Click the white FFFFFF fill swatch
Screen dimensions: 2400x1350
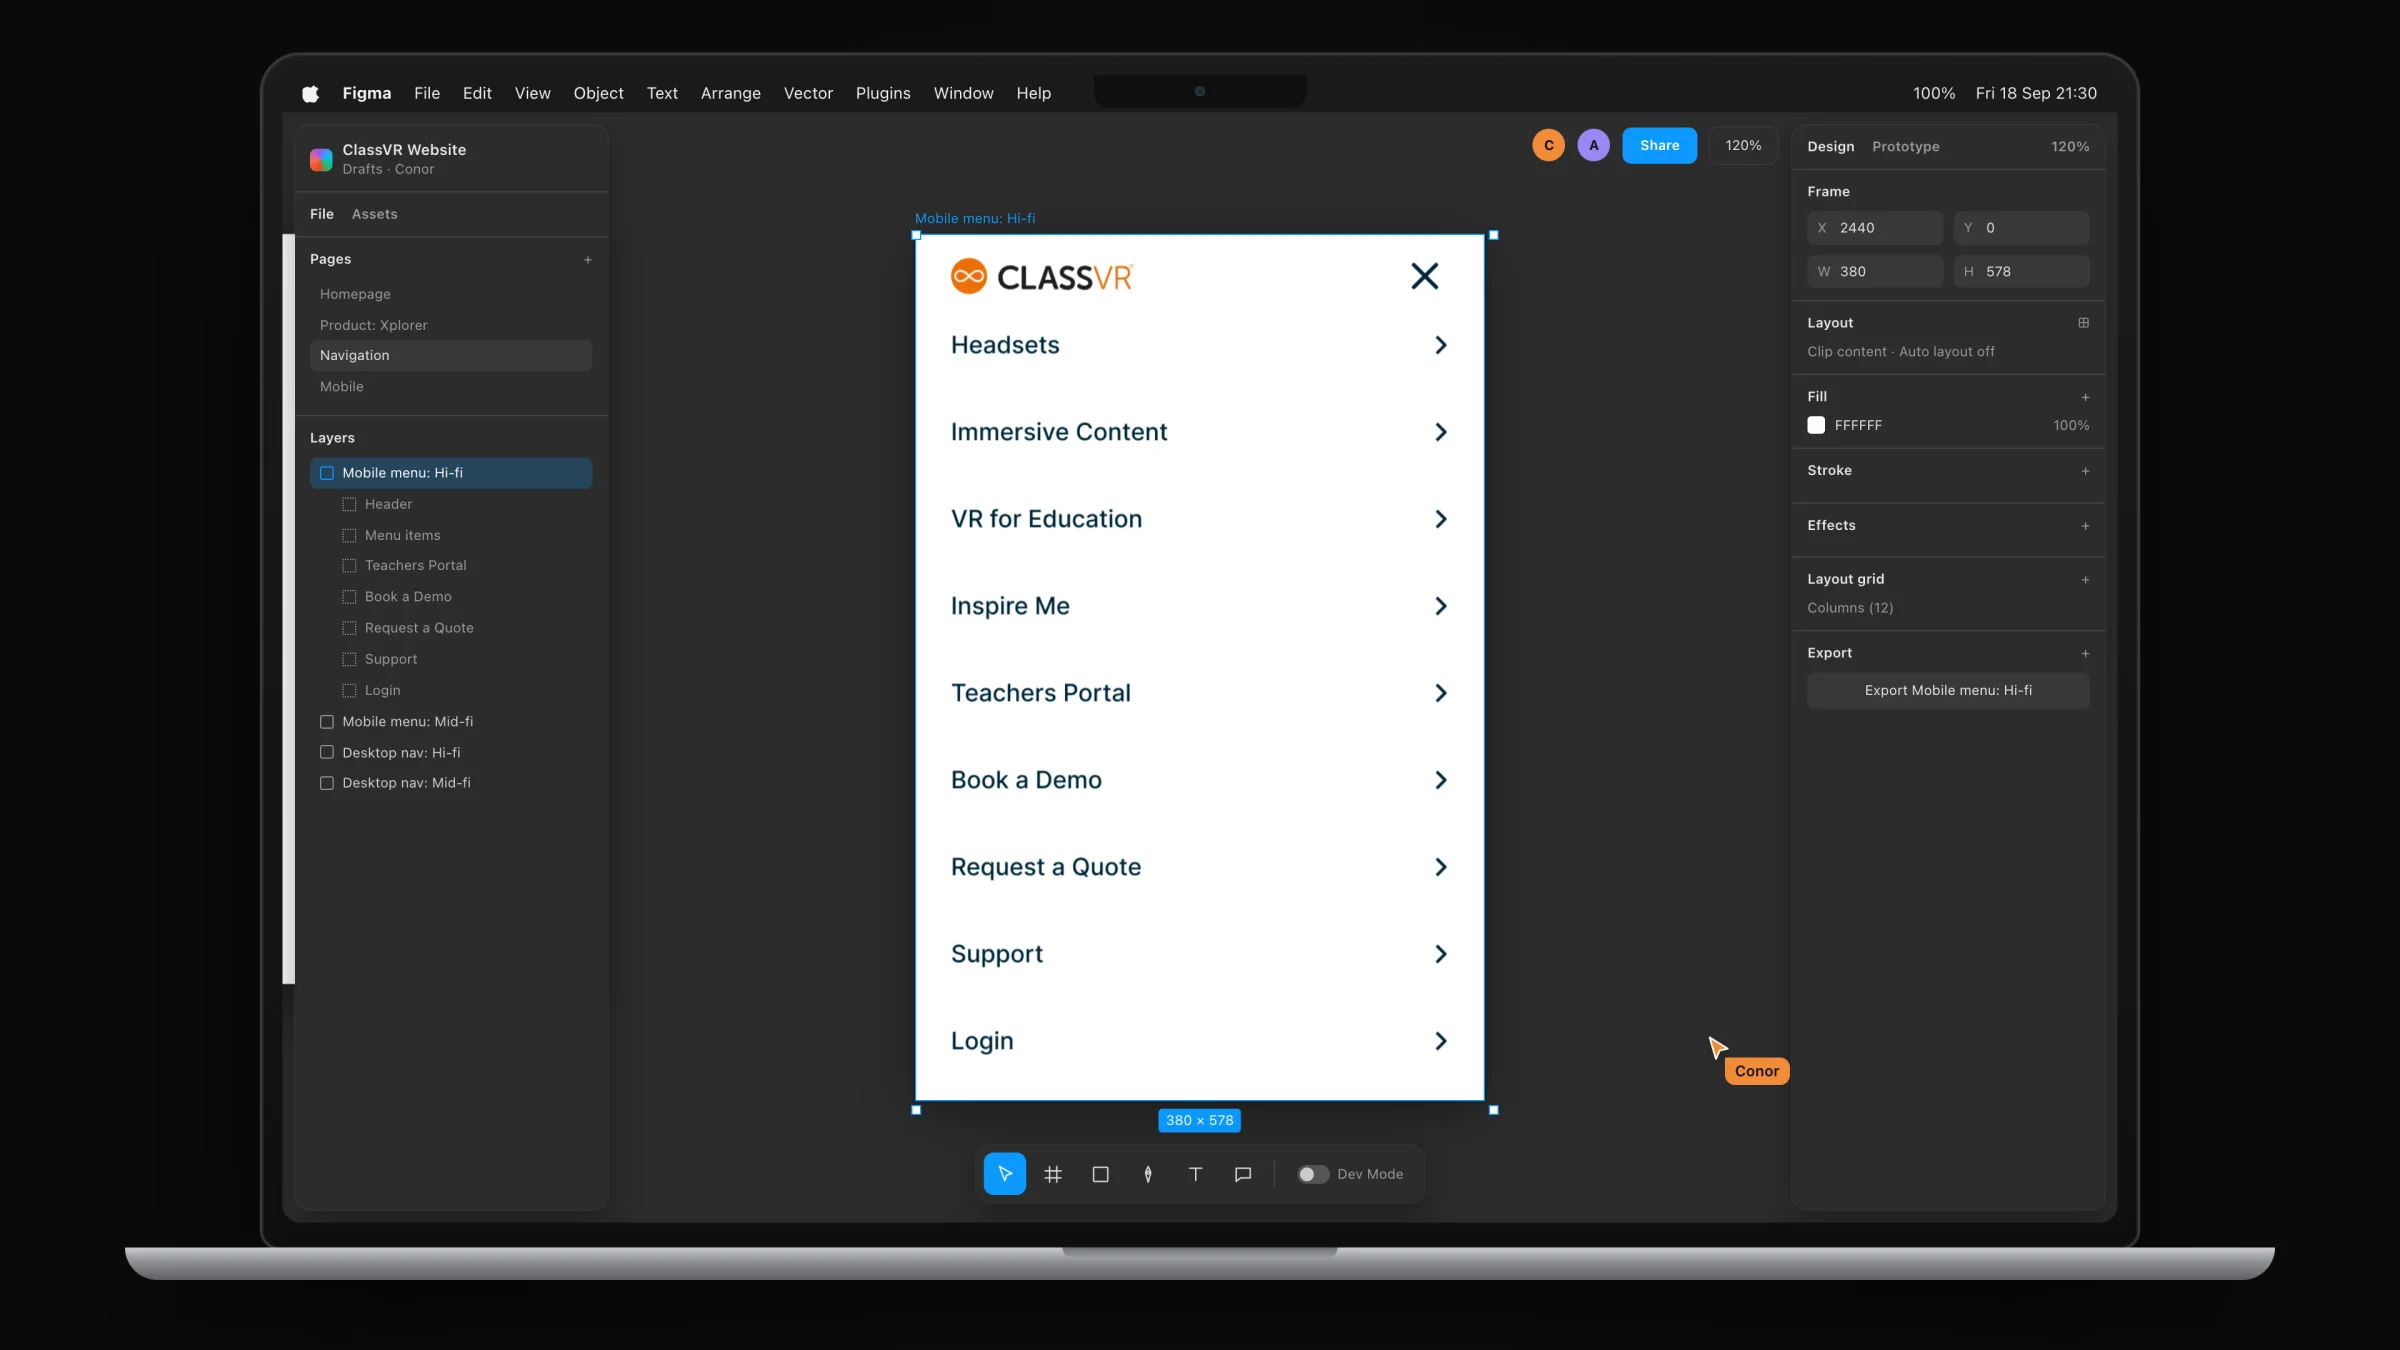click(1816, 425)
